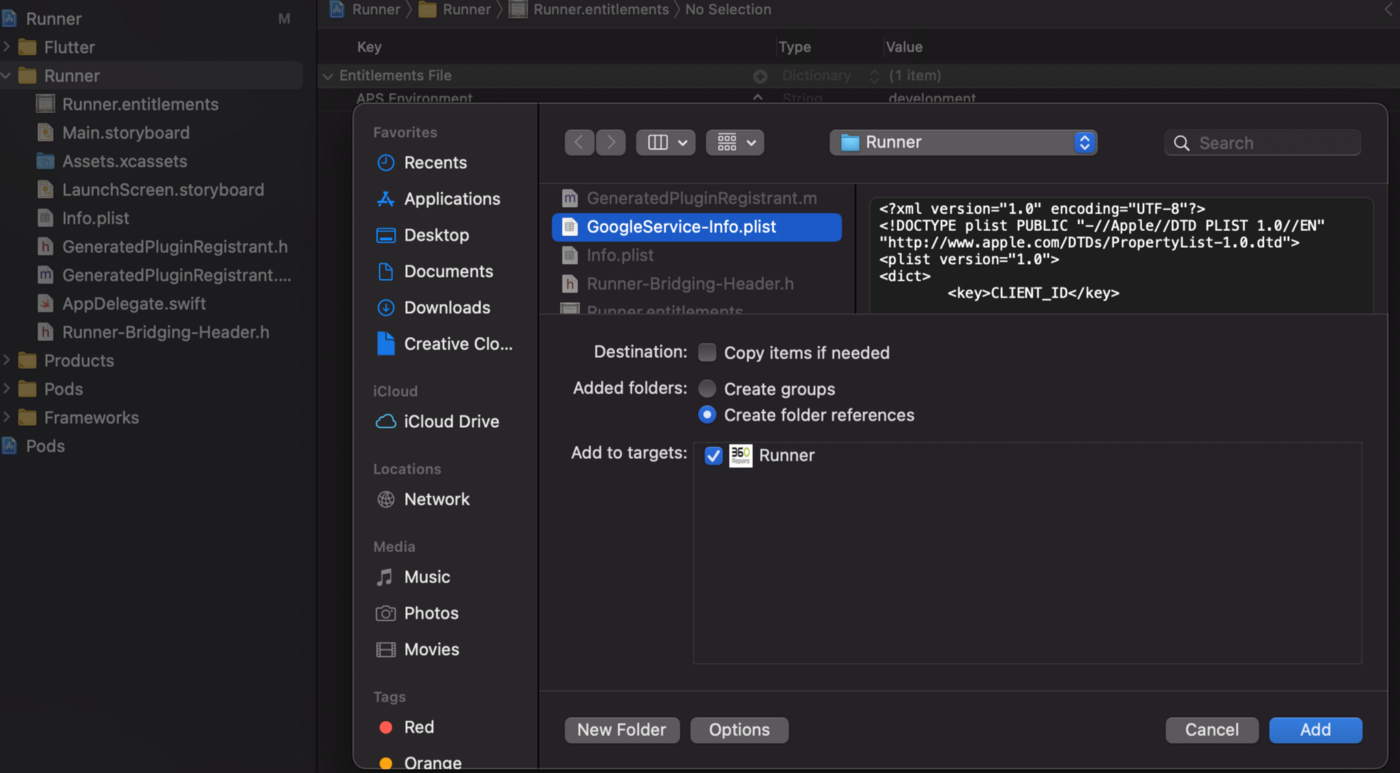Enable the Copy items if needed checkbox
The image size is (1400, 773).
(708, 352)
